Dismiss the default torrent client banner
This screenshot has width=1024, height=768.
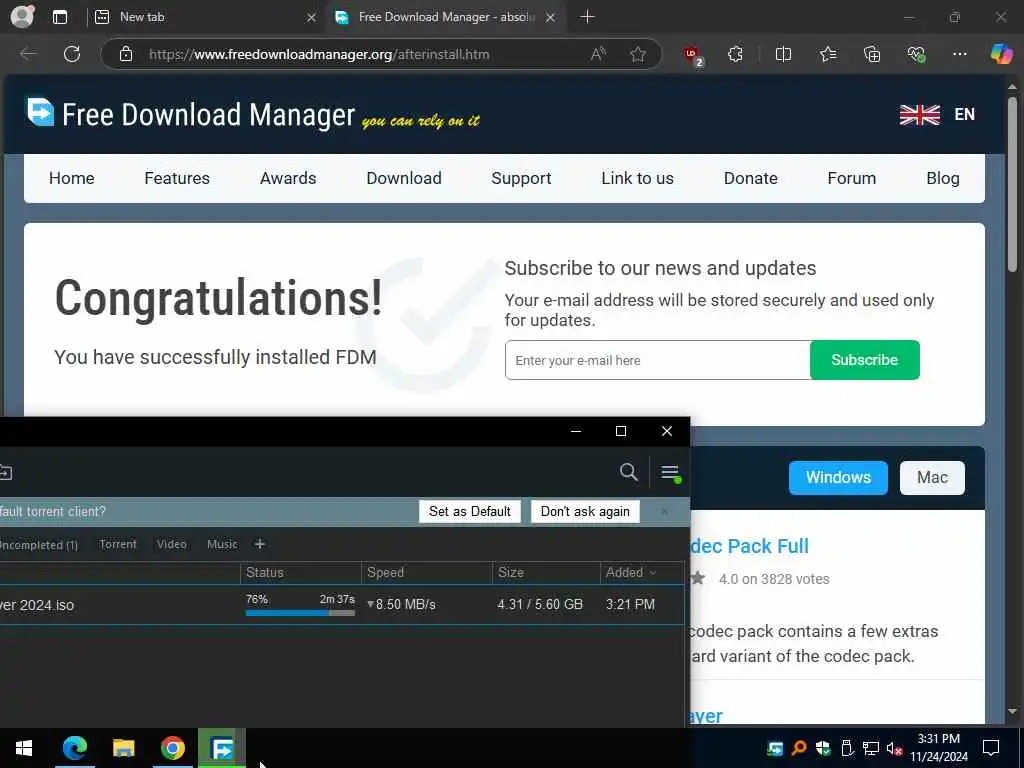click(x=664, y=511)
